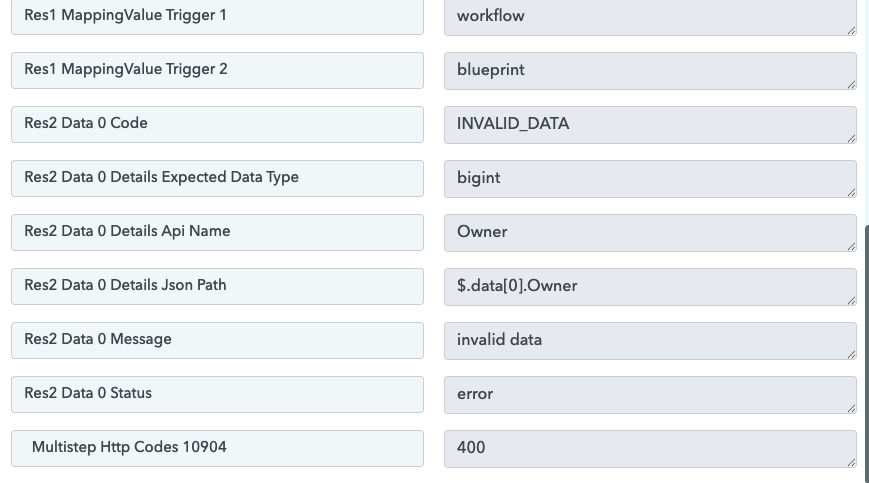Select the 'Owner' value text area
869x483 pixels.
pyautogui.click(x=649, y=233)
